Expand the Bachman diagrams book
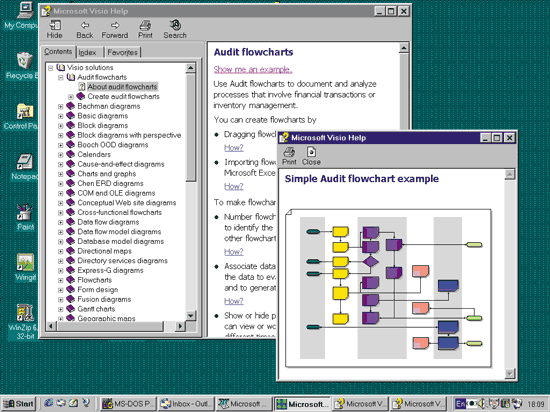The width and height of the screenshot is (550, 412). tap(61, 106)
